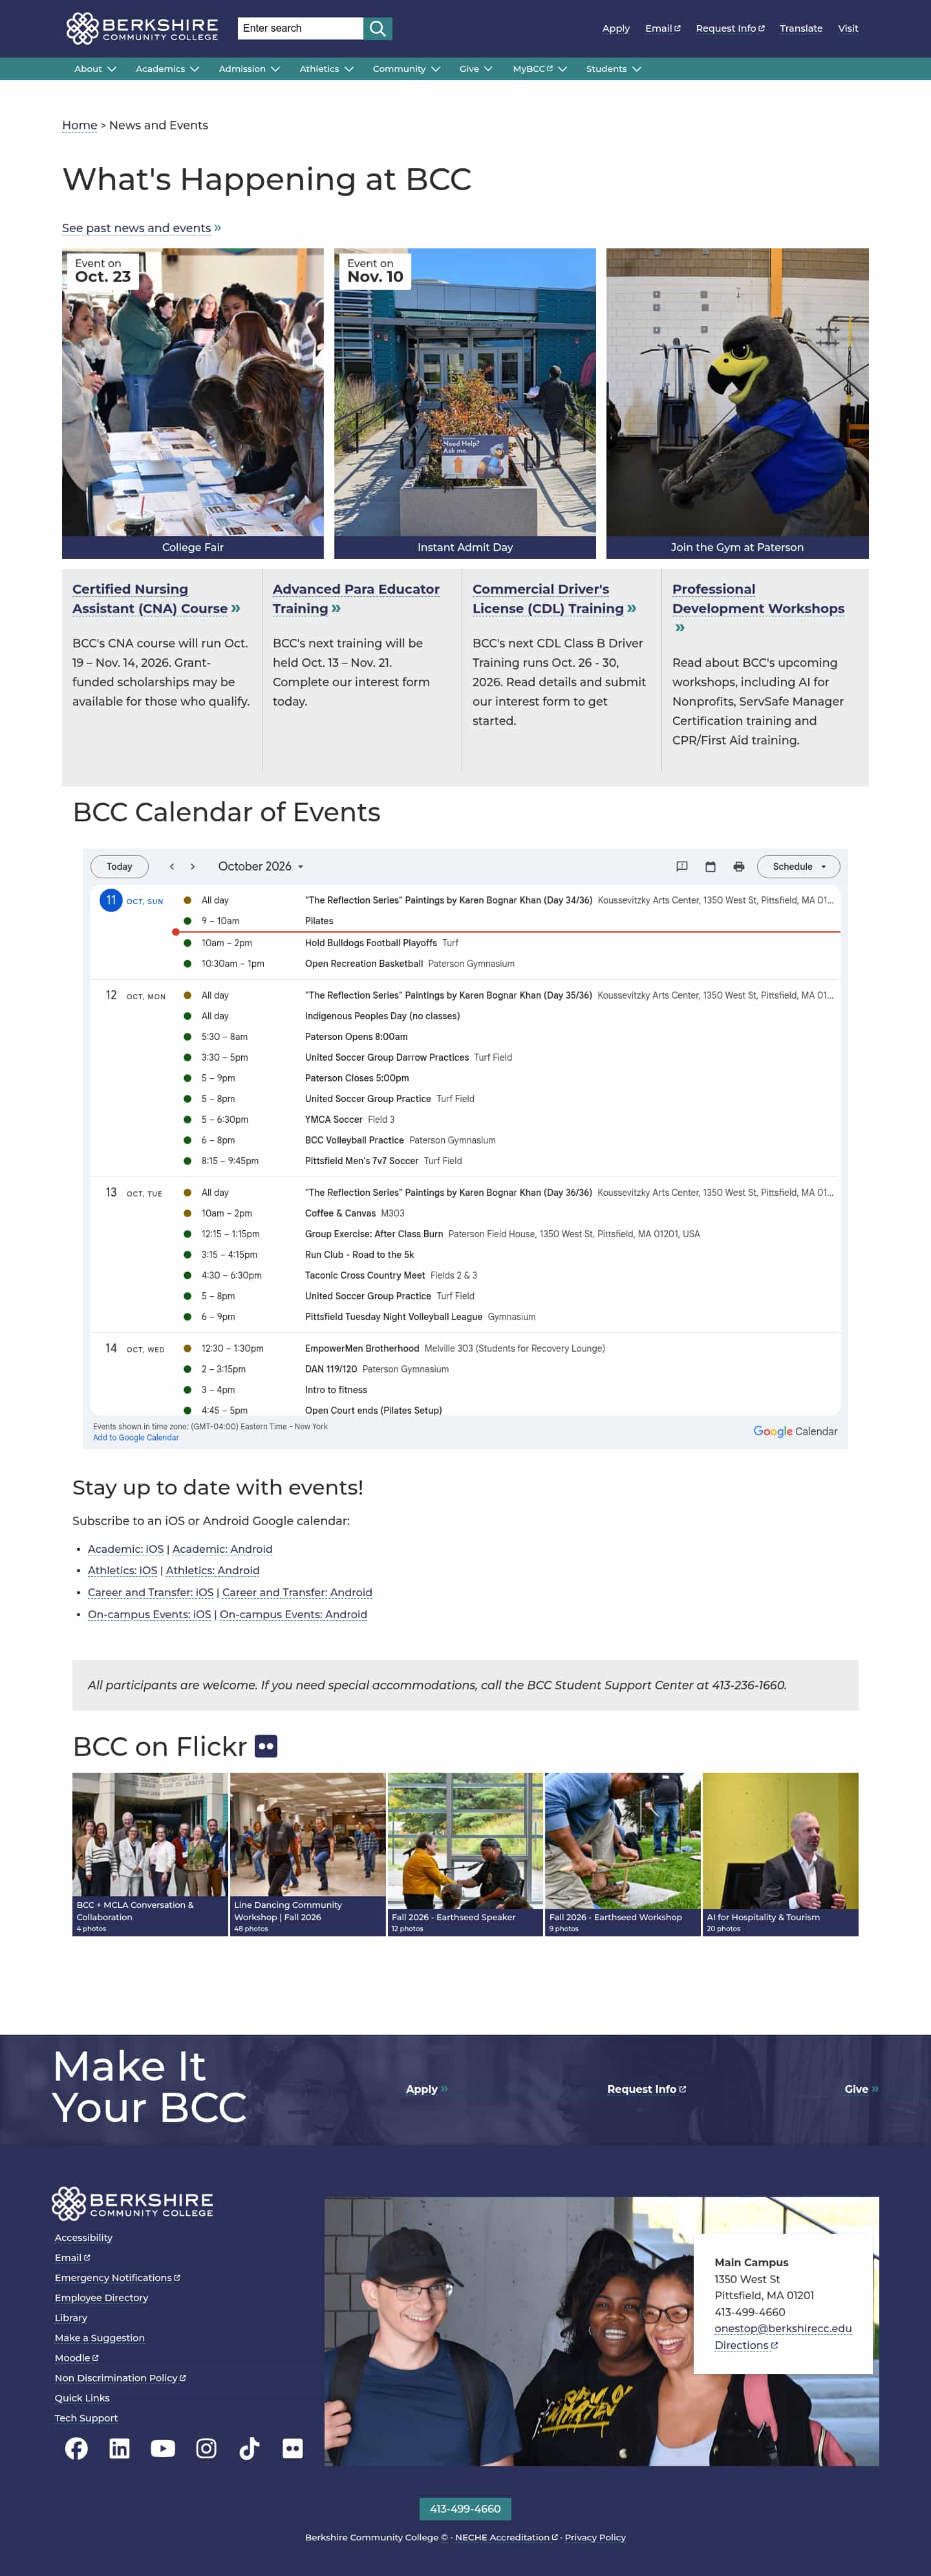Go to previous period in calendar

172,866
